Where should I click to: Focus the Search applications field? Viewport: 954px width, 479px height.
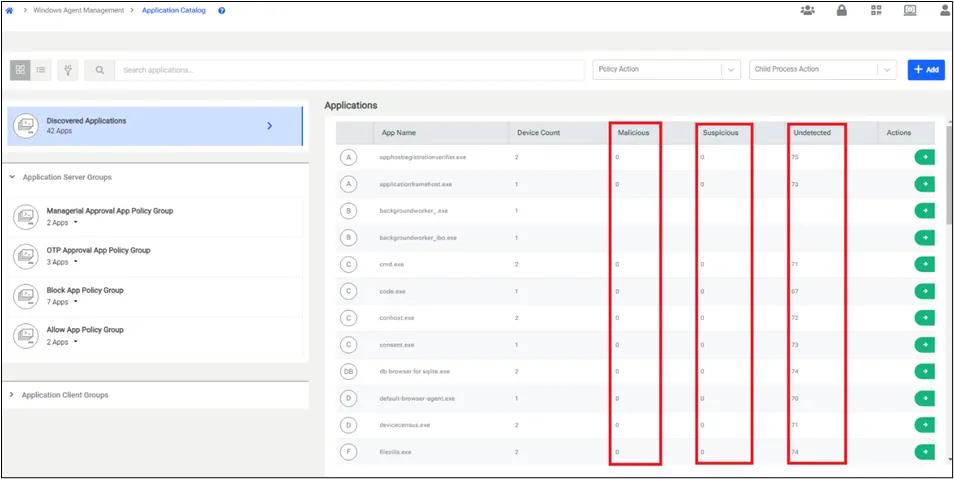[x=350, y=70]
